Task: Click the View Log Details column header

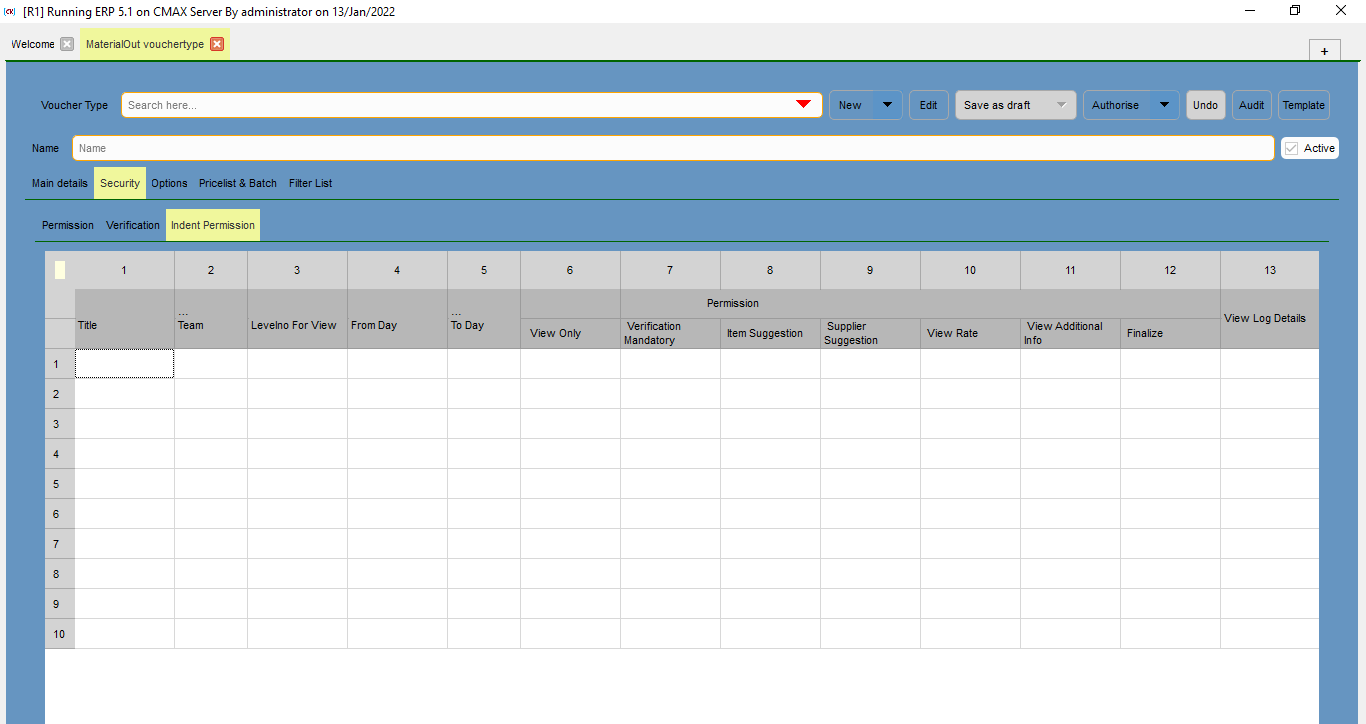Action: [1270, 319]
